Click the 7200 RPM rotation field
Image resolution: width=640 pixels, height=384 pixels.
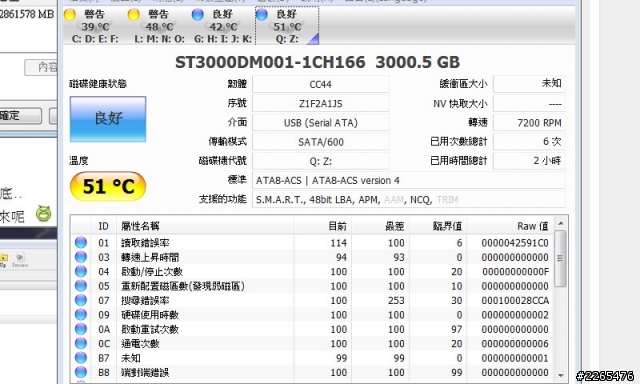(529, 123)
